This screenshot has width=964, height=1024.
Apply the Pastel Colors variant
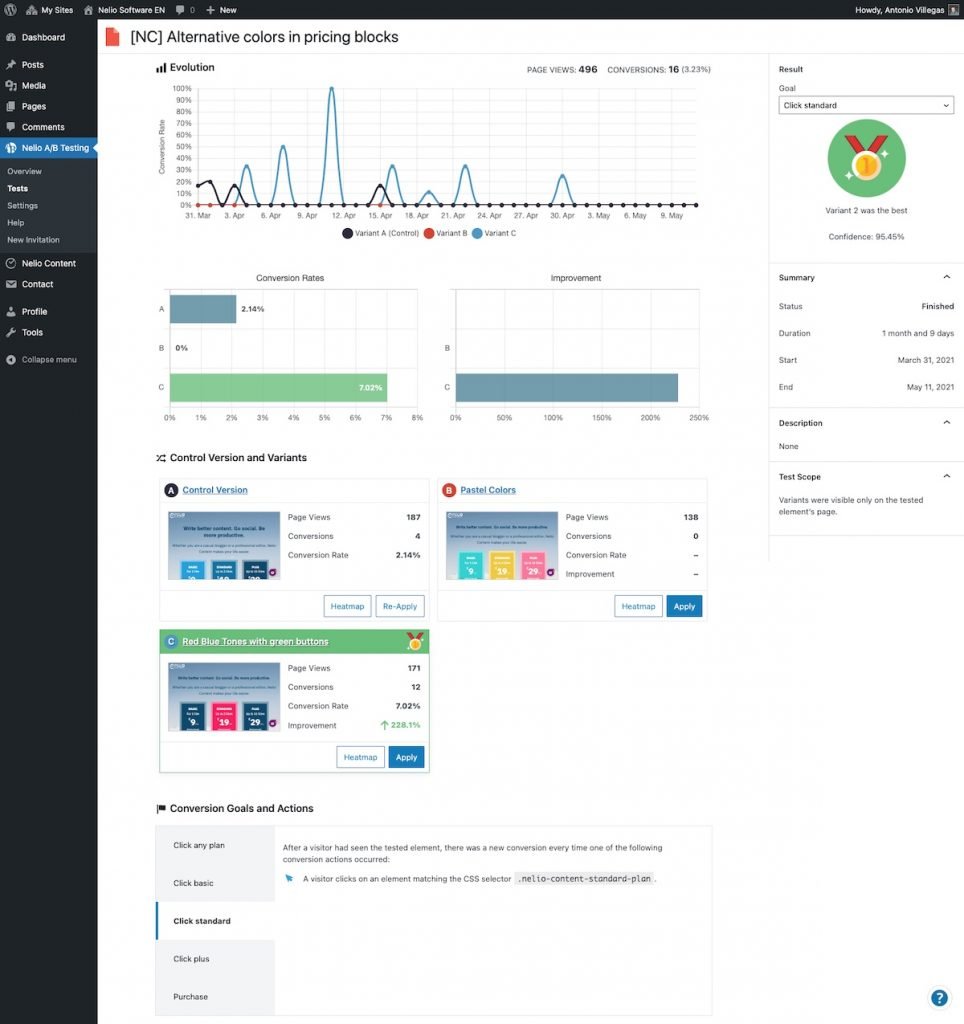tap(684, 606)
